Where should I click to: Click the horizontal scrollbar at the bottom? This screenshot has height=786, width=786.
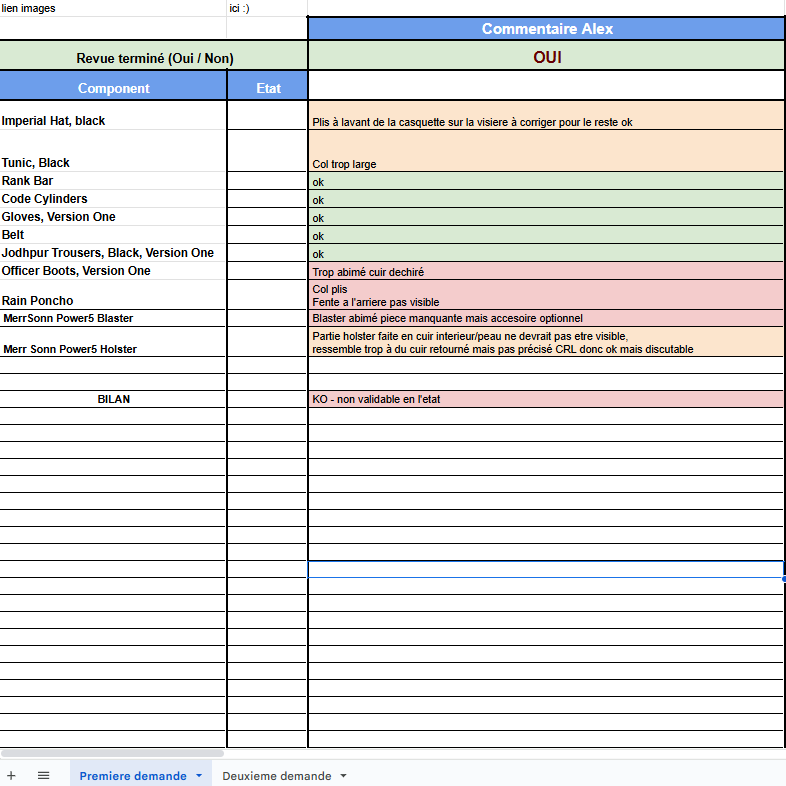(x=112, y=753)
